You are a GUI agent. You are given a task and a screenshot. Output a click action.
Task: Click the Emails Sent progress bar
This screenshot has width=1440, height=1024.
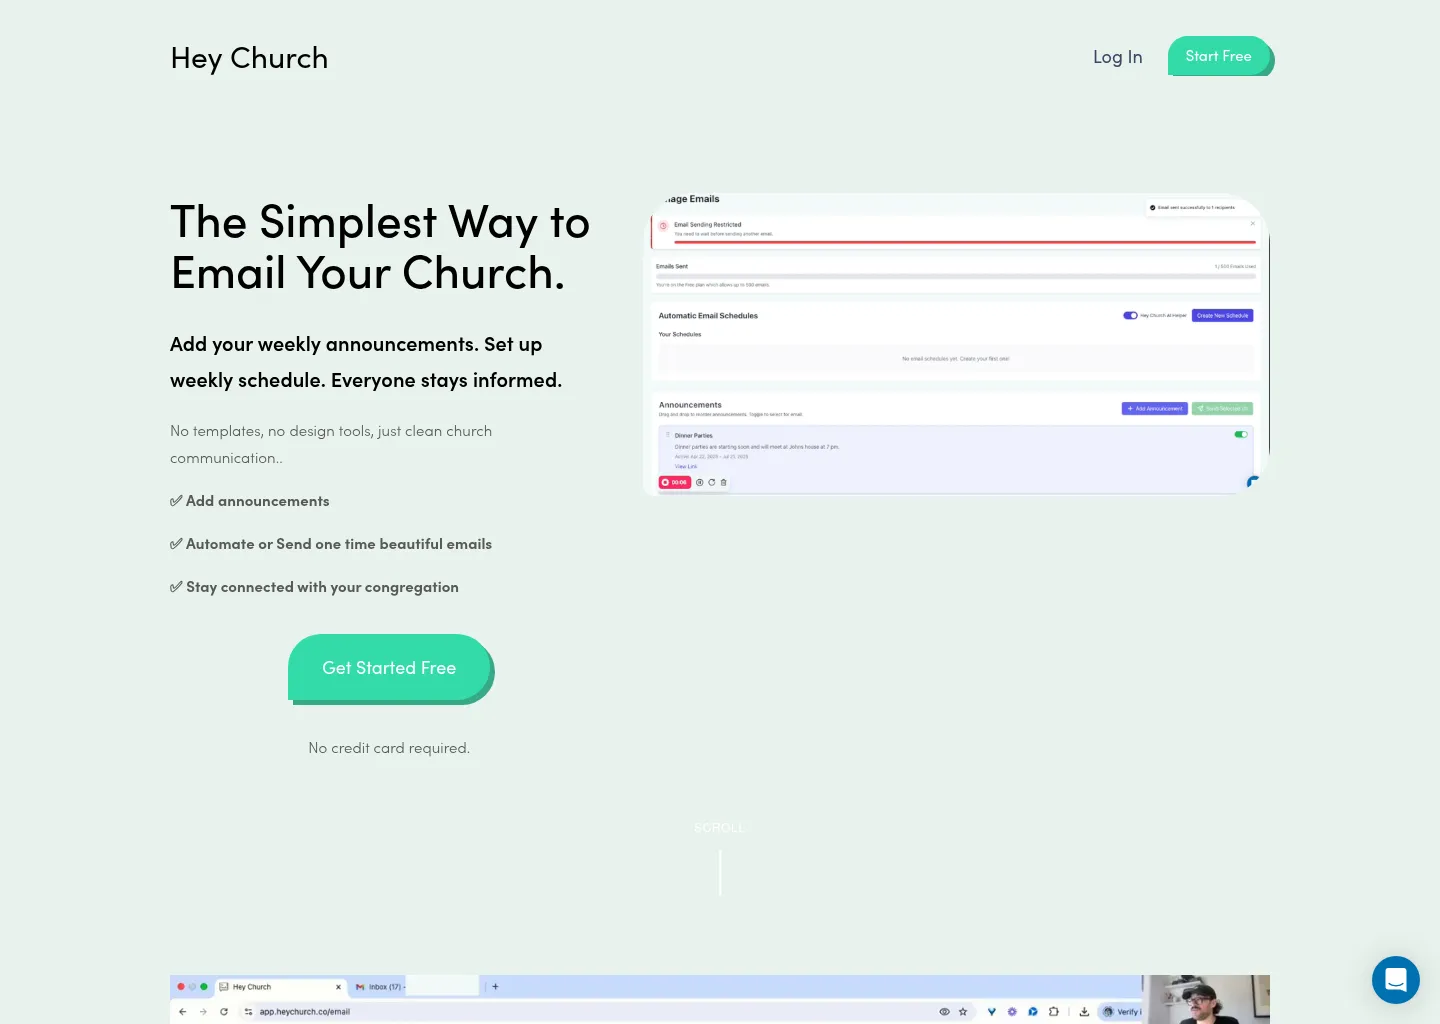(x=955, y=276)
